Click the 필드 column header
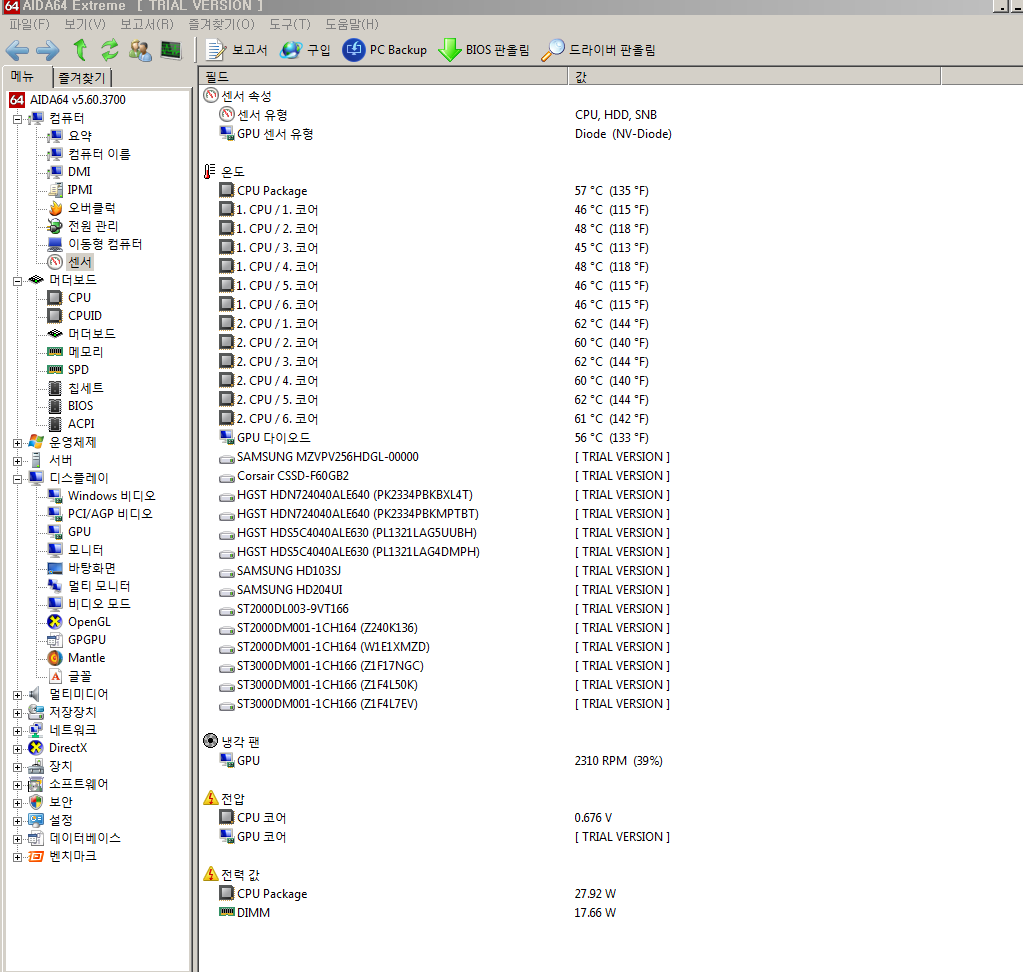This screenshot has width=1023, height=972. coord(383,76)
